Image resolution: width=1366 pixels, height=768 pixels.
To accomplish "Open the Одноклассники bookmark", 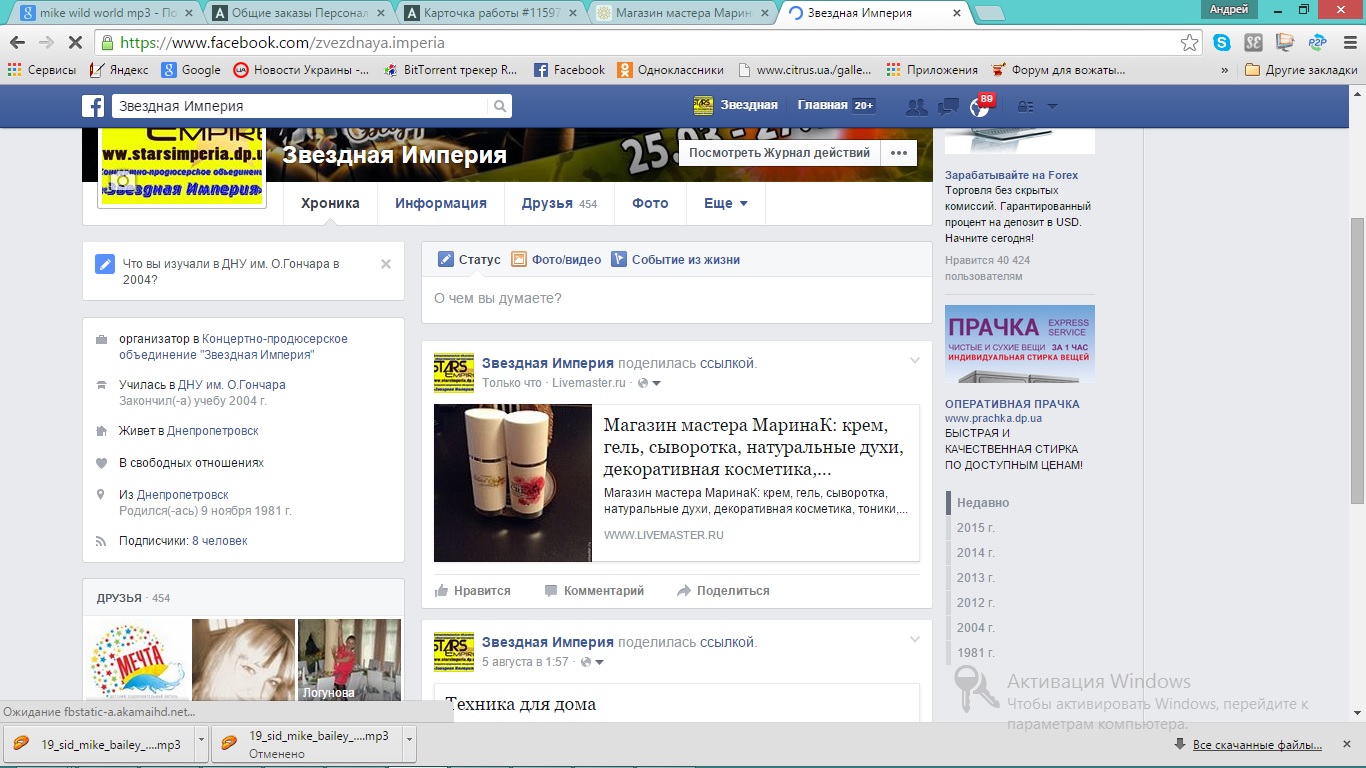I will coord(670,70).
